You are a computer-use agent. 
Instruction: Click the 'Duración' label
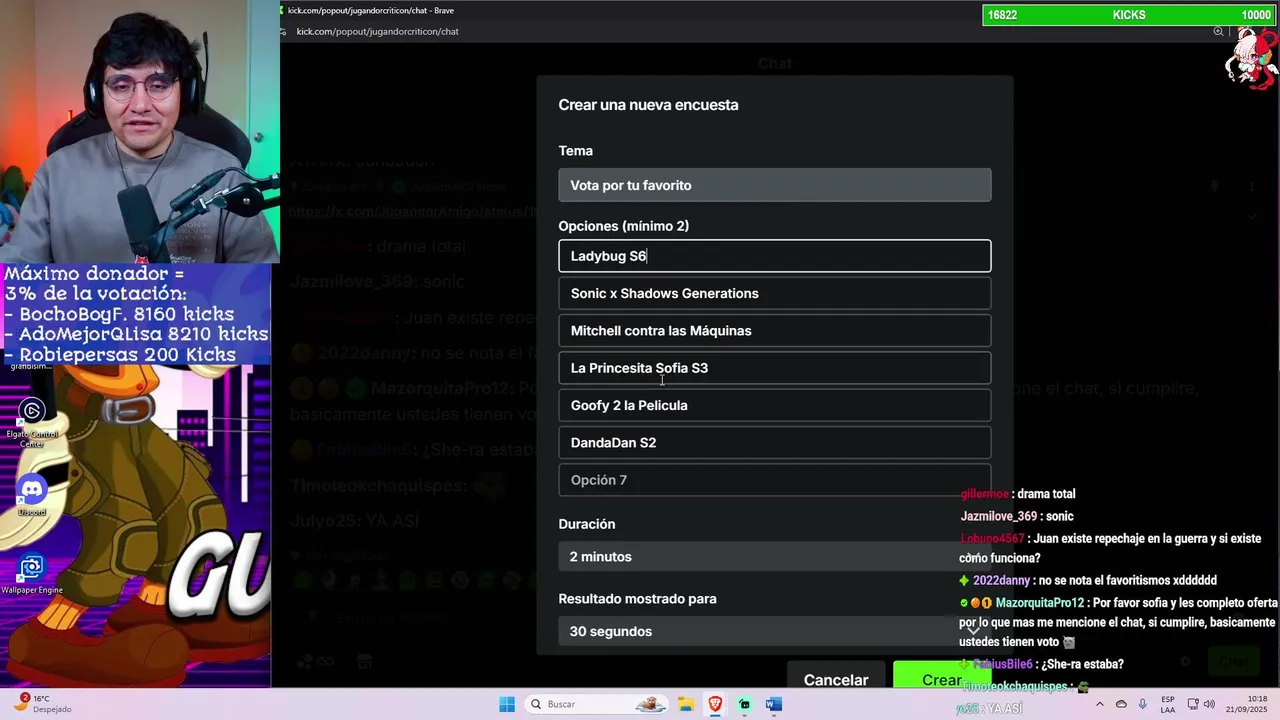point(587,524)
